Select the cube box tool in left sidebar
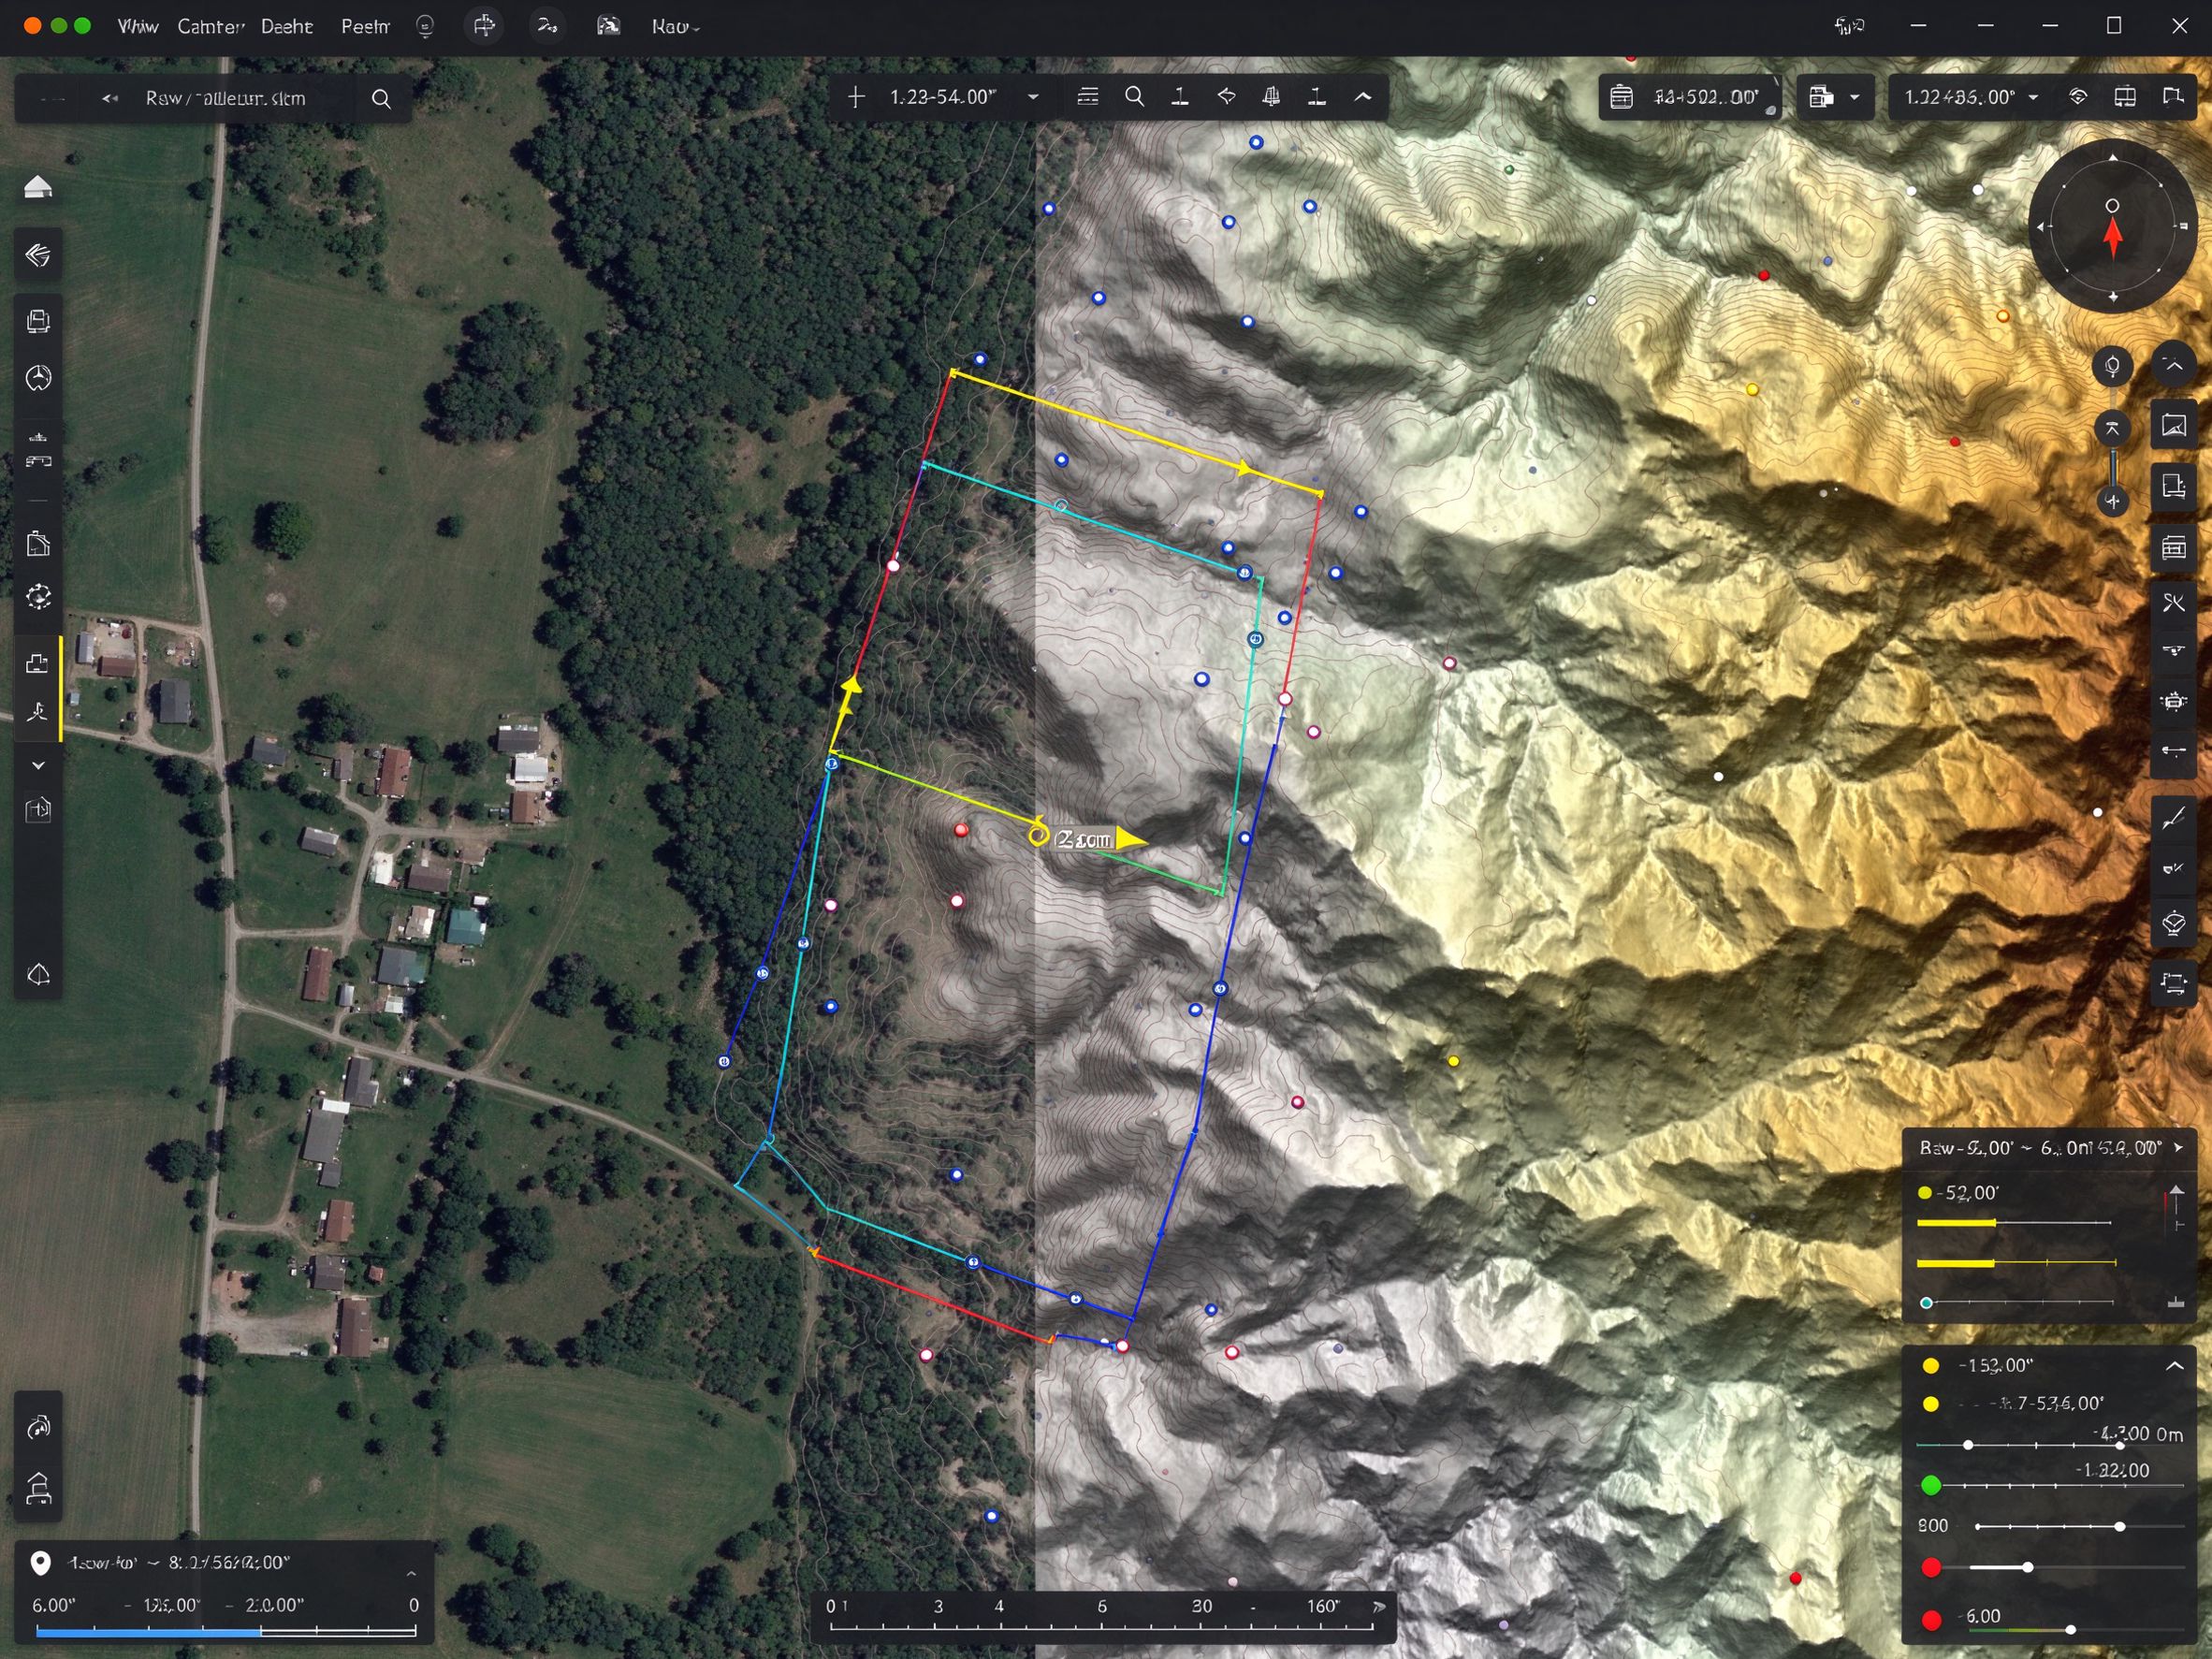 point(38,809)
